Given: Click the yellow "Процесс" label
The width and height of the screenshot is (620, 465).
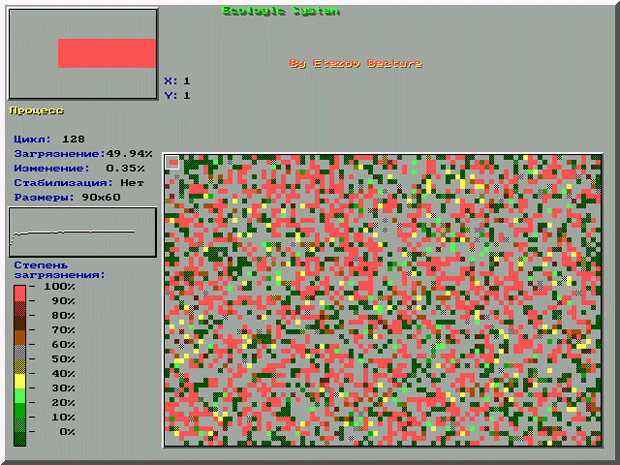Looking at the screenshot, I should [36, 110].
